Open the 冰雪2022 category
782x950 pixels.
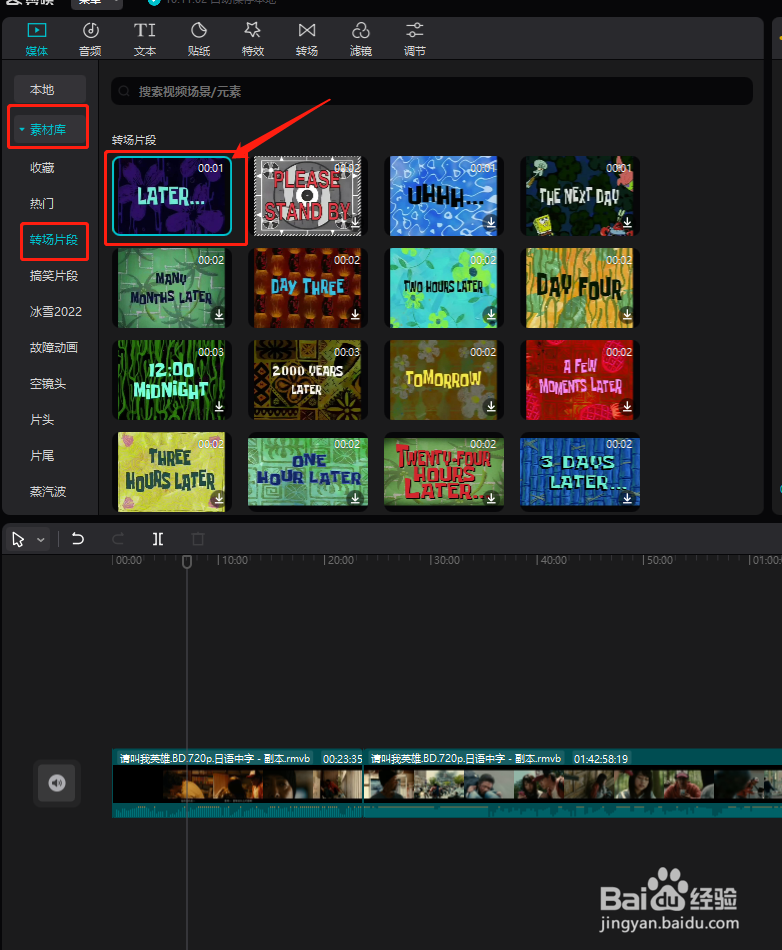pyautogui.click(x=56, y=311)
